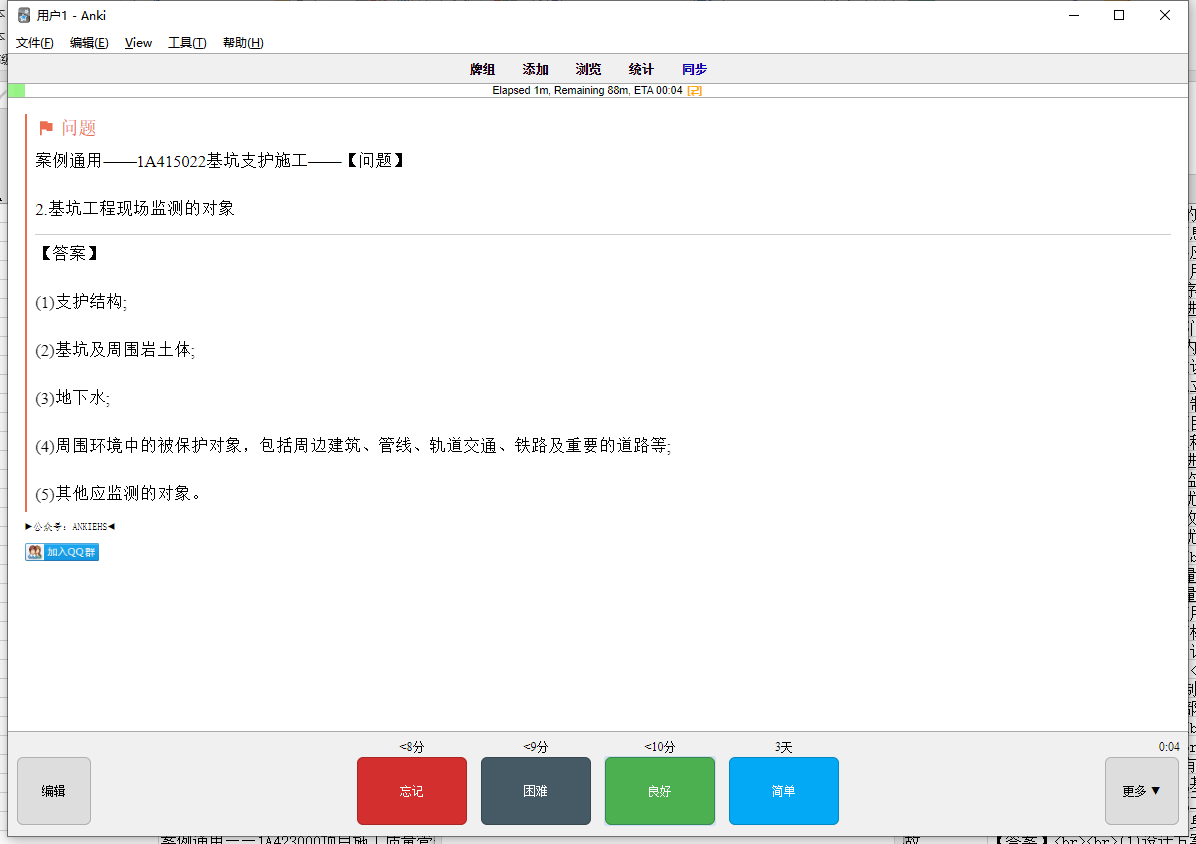This screenshot has width=1196, height=844.
Task: Open the View menu
Action: point(138,43)
